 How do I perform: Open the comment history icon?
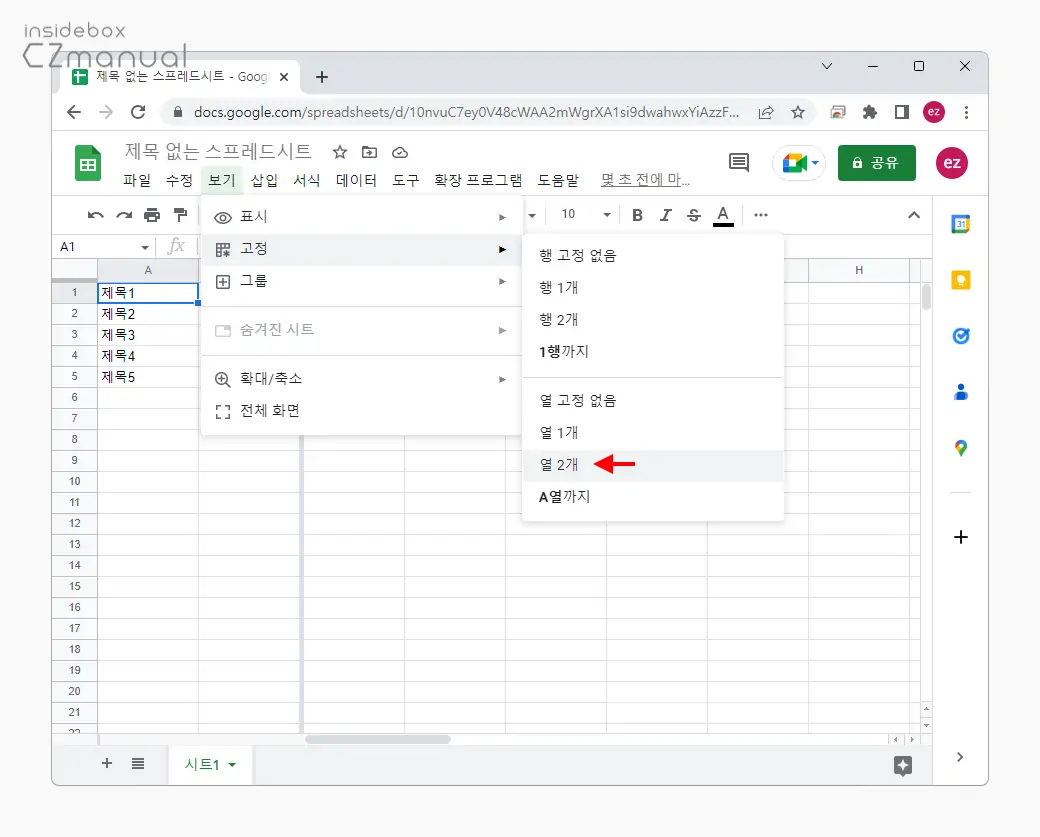point(738,162)
